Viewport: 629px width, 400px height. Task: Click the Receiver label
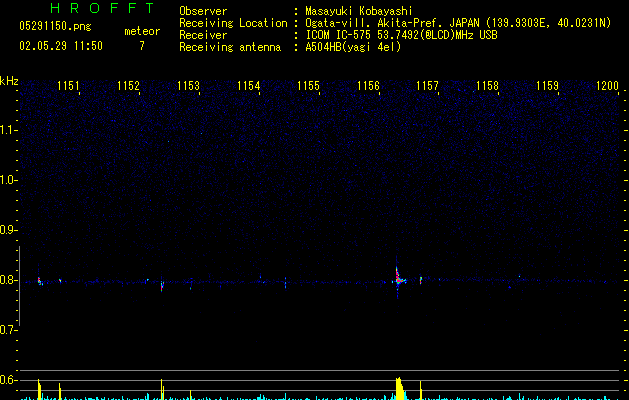click(x=203, y=35)
